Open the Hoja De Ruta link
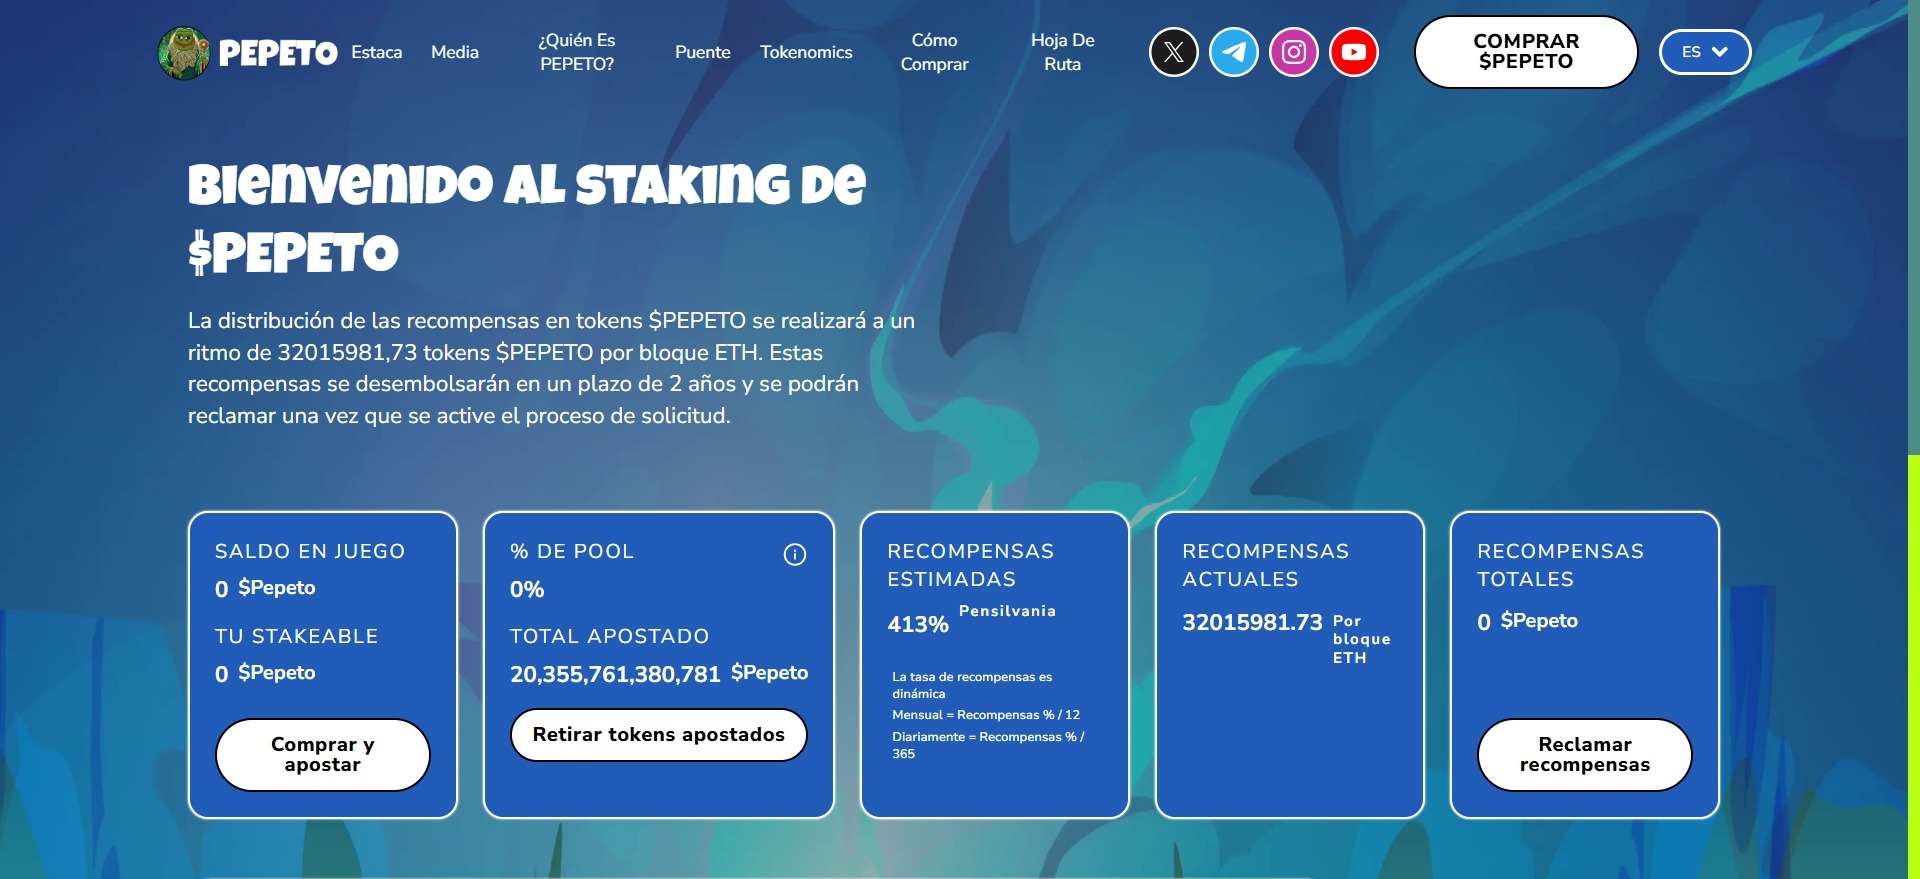The width and height of the screenshot is (1920, 879). 1063,52
